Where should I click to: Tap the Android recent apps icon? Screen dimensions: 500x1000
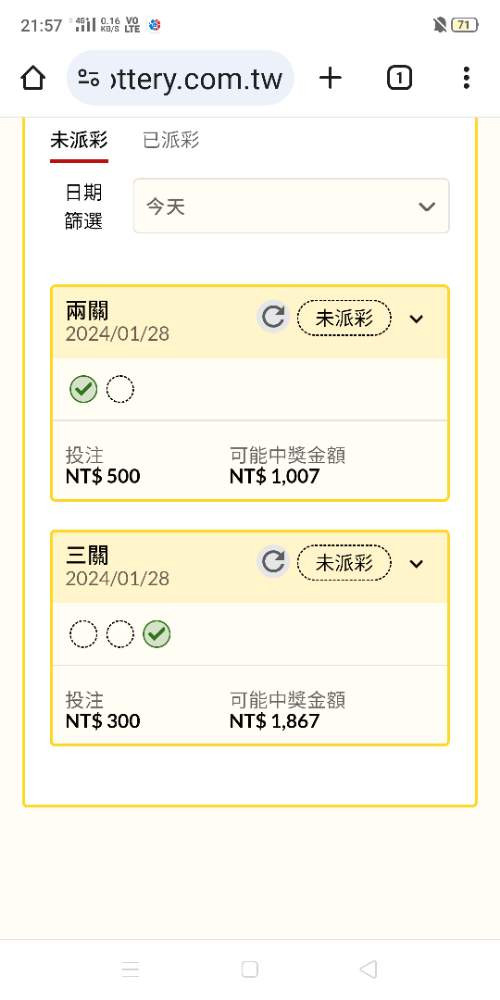(130, 969)
